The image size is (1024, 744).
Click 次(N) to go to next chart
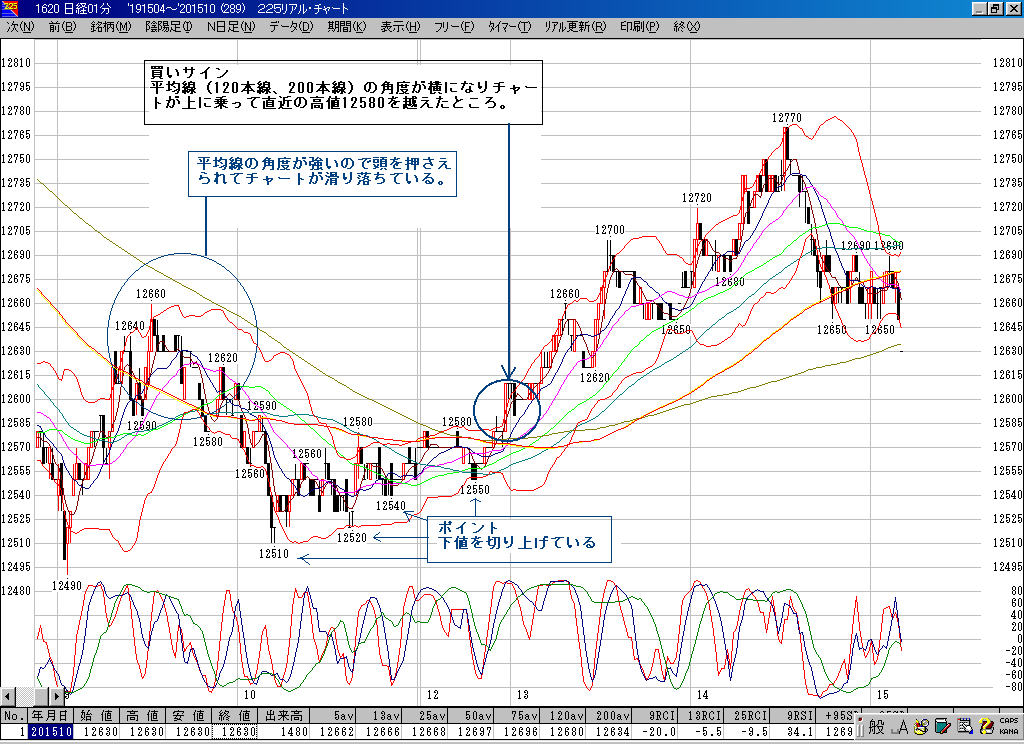[20, 27]
